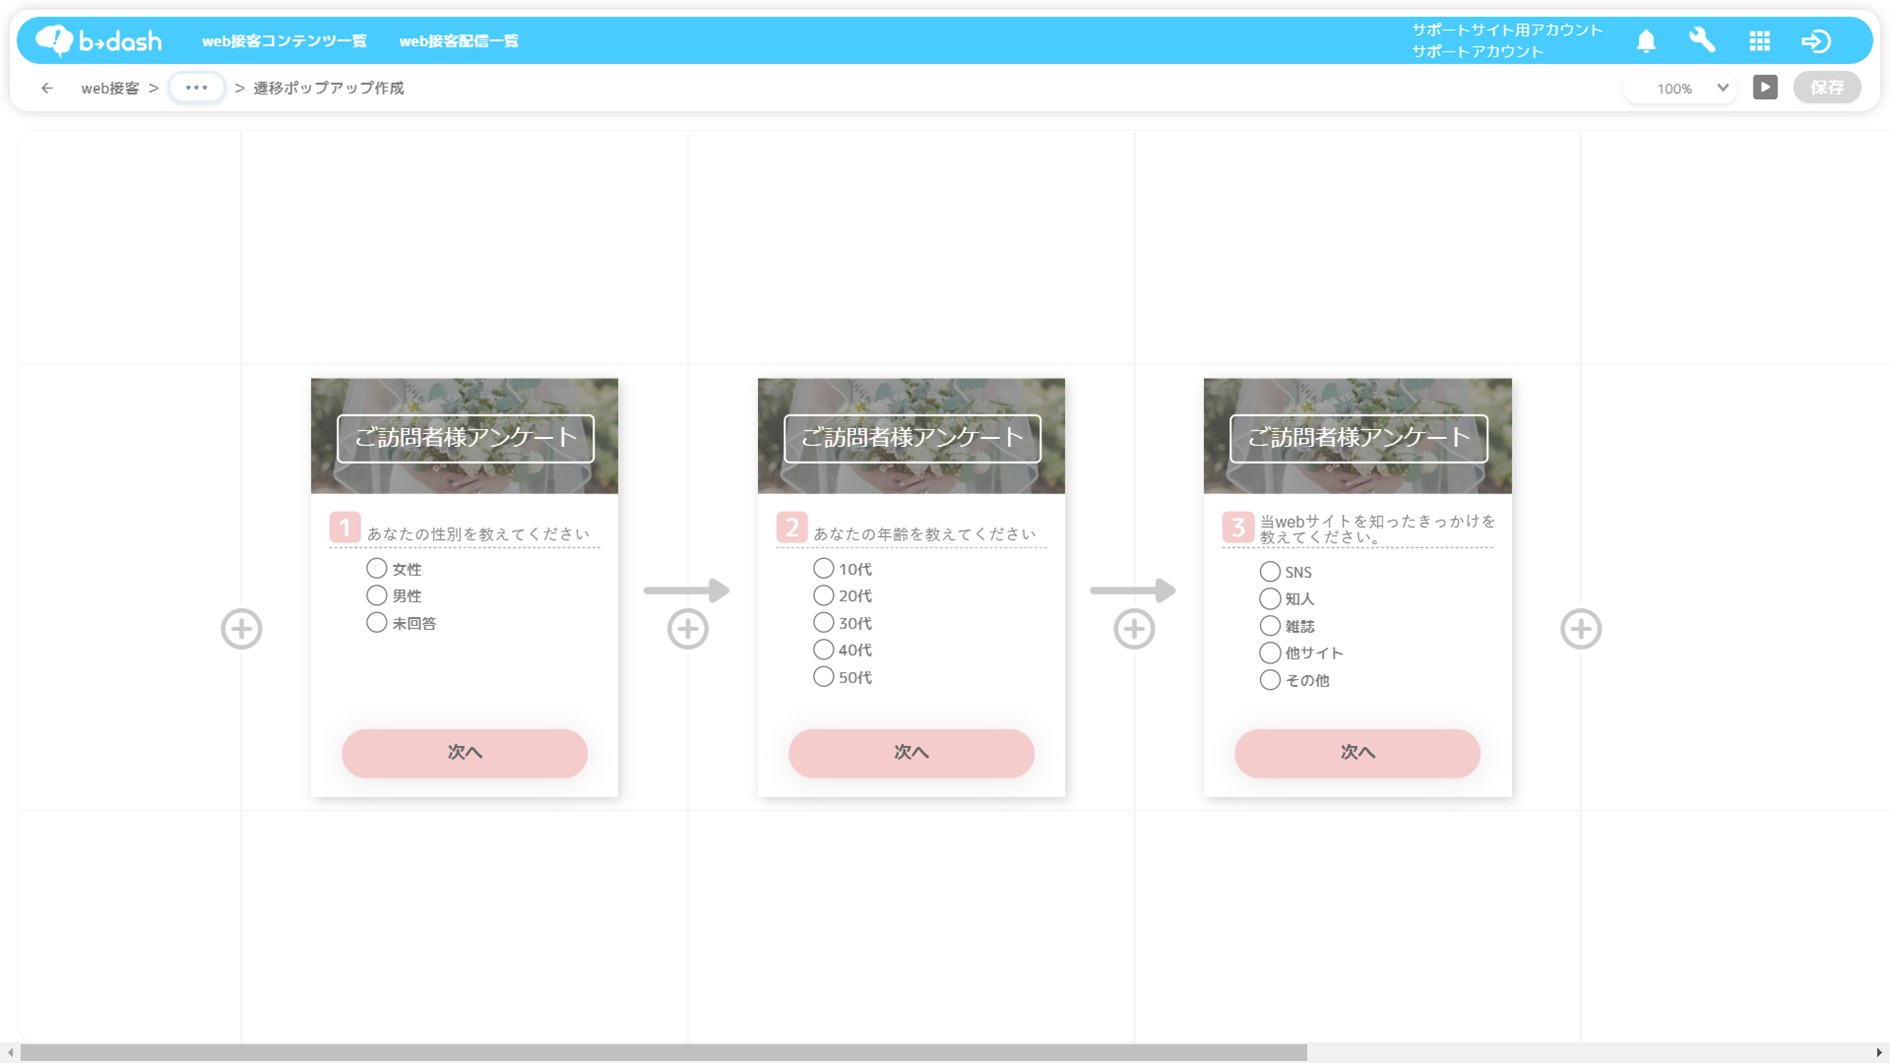Screen dimensions: 1890x1063
Task: Open the notifications bell
Action: tap(1646, 40)
